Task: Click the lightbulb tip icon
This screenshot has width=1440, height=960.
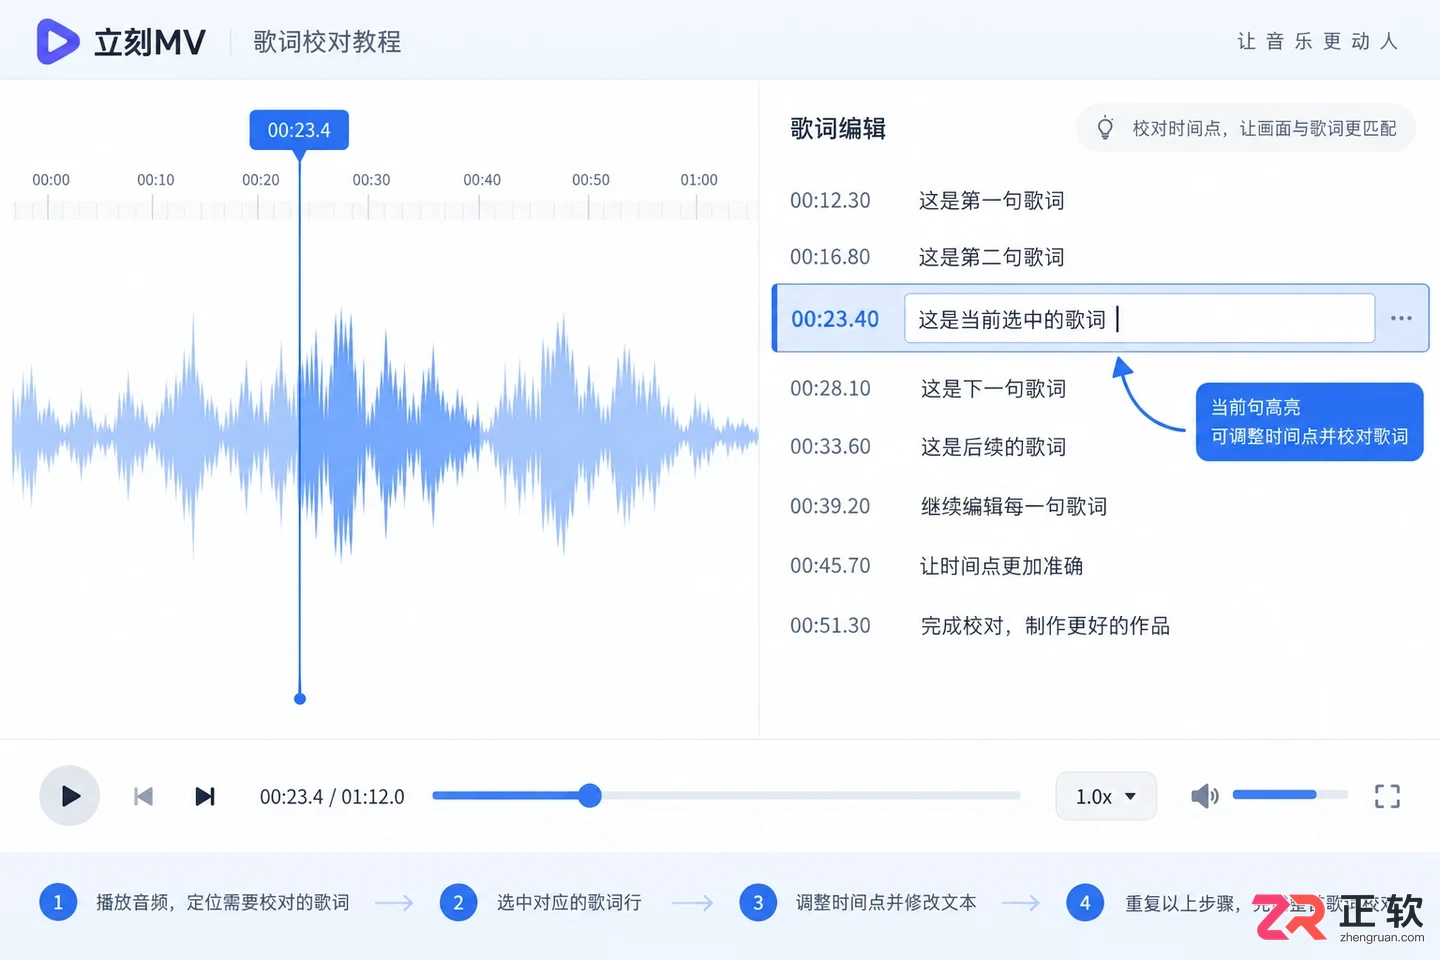Action: [1105, 128]
